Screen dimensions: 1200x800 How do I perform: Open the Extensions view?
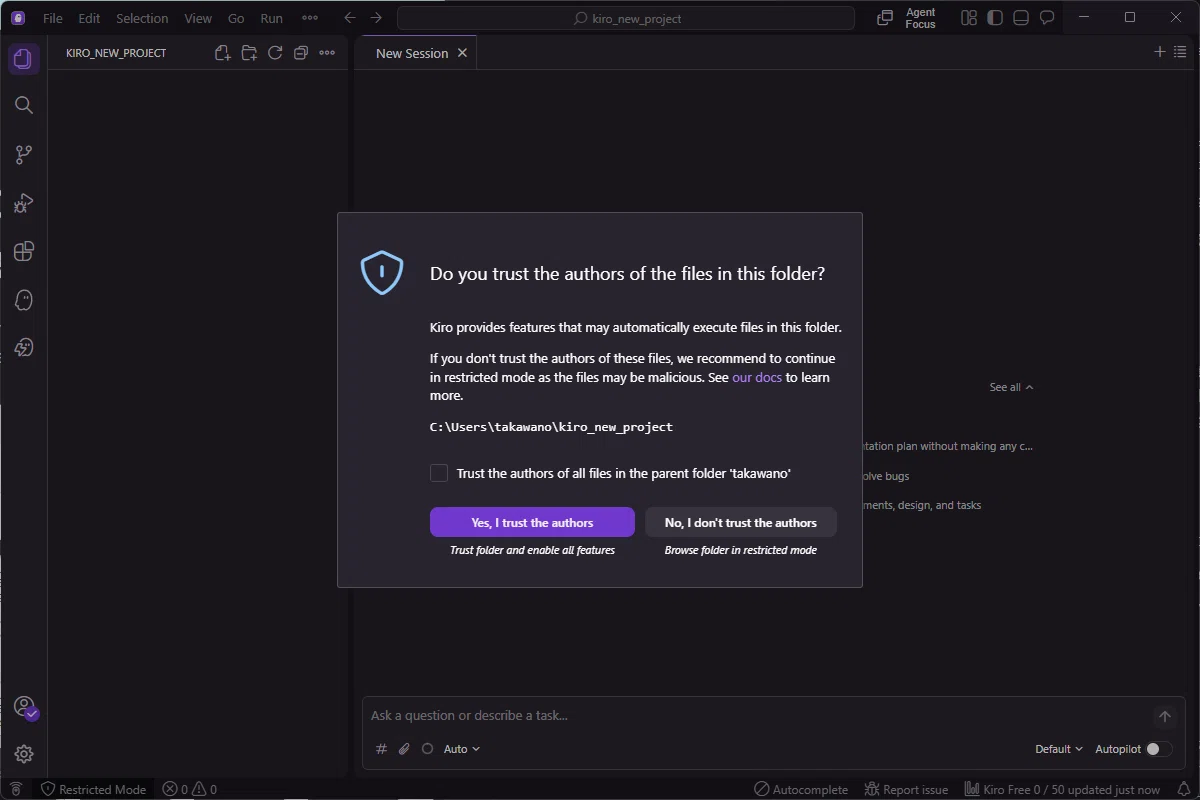point(24,251)
